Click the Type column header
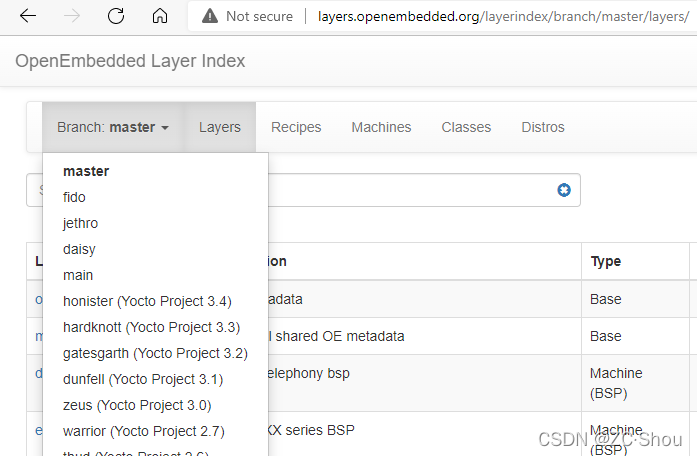The image size is (697, 456). pyautogui.click(x=606, y=261)
